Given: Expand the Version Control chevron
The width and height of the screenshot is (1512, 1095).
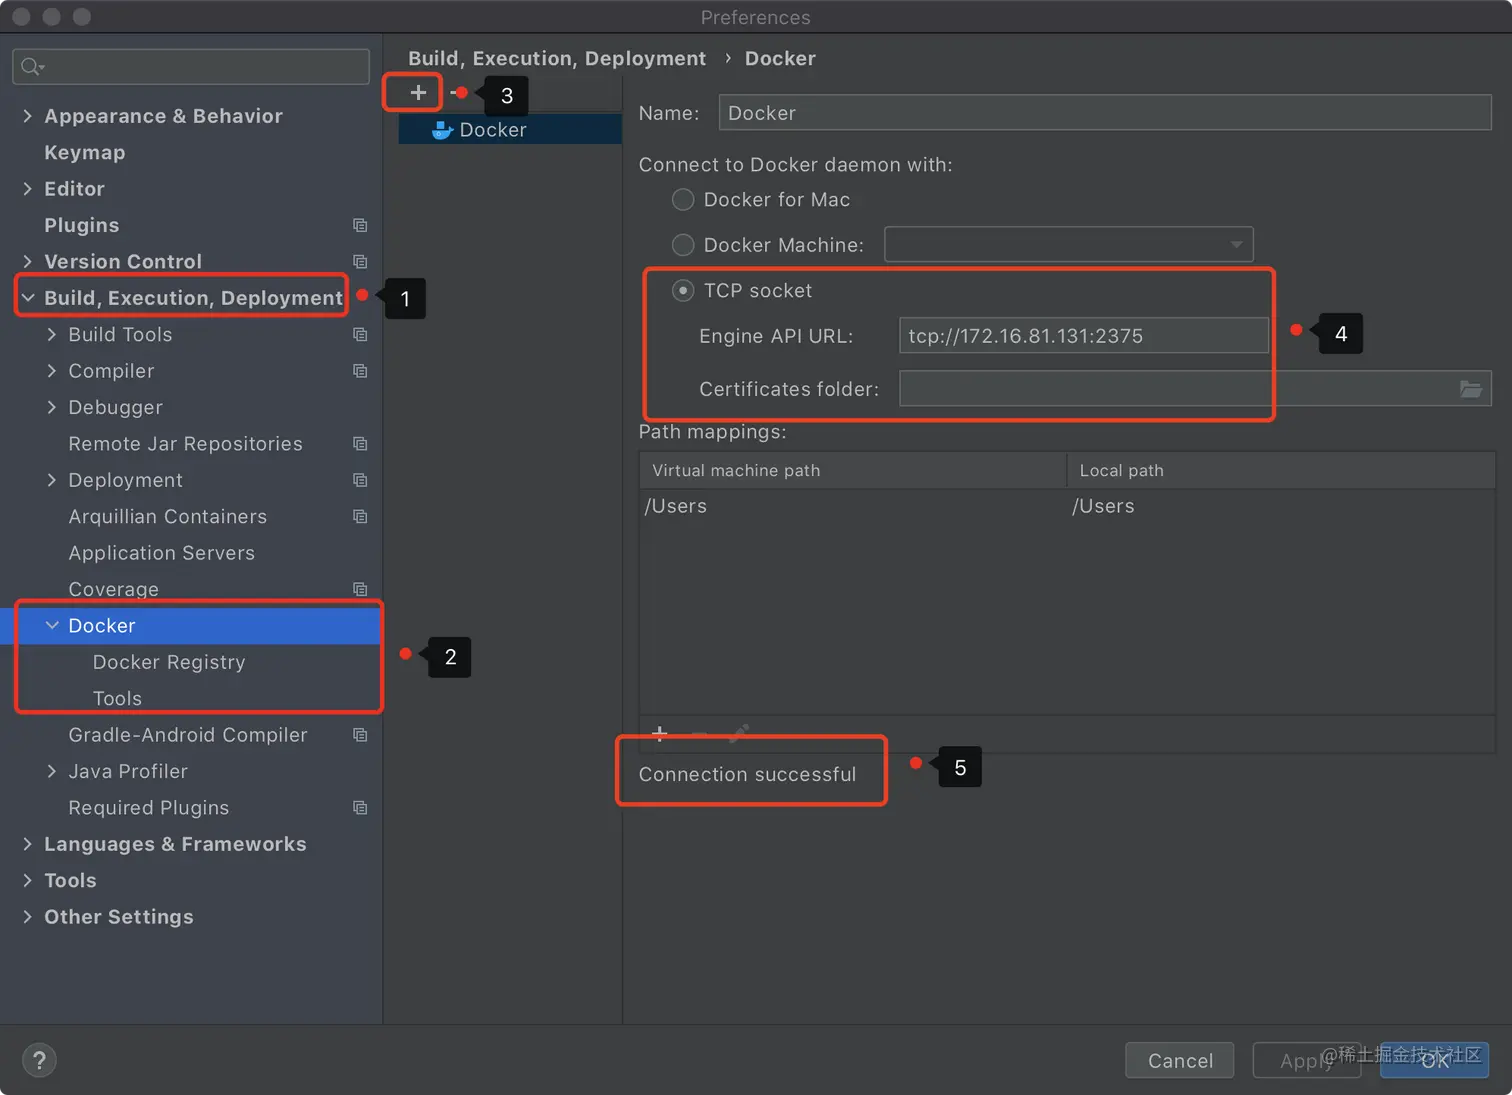Looking at the screenshot, I should pyautogui.click(x=27, y=262).
